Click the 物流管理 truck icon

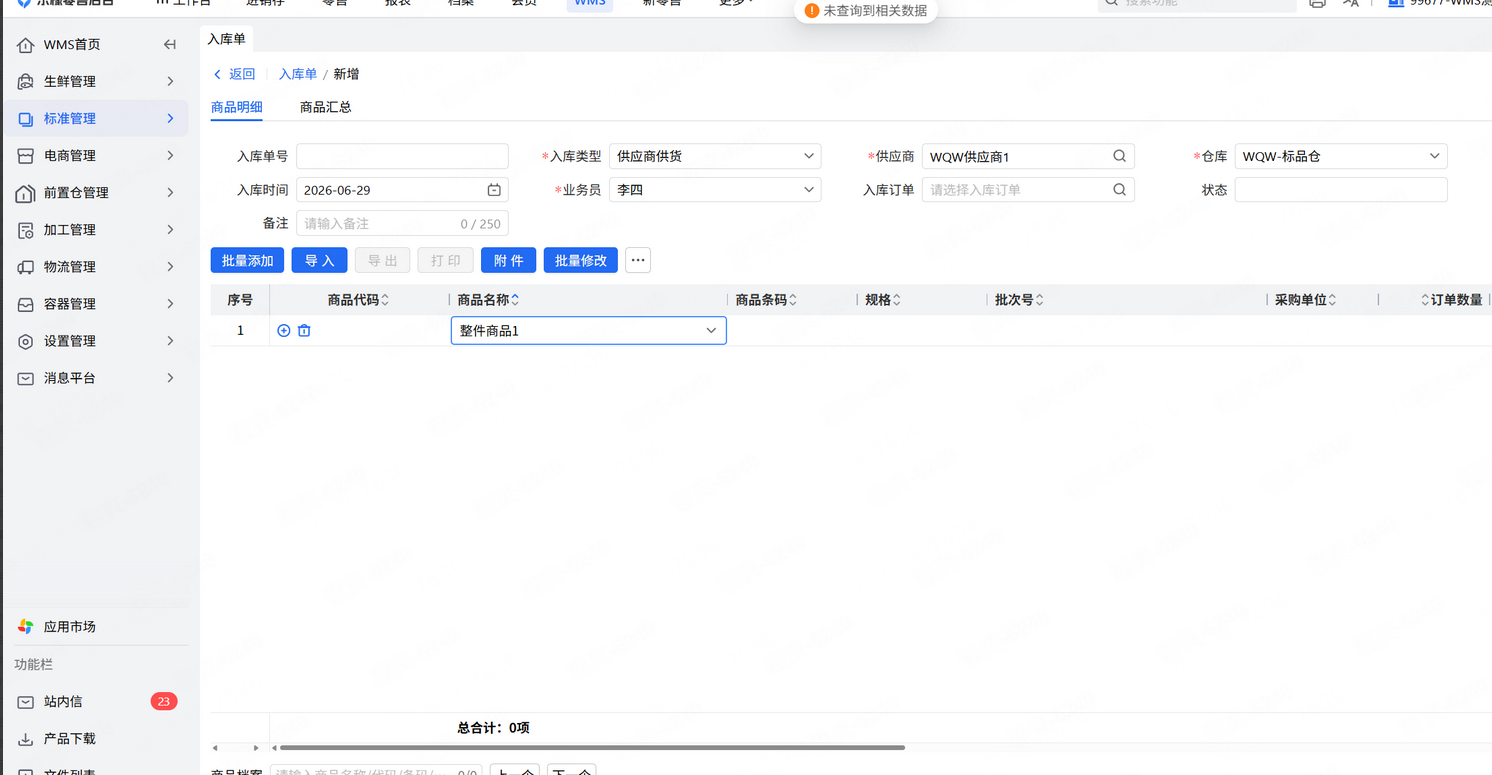point(26,267)
